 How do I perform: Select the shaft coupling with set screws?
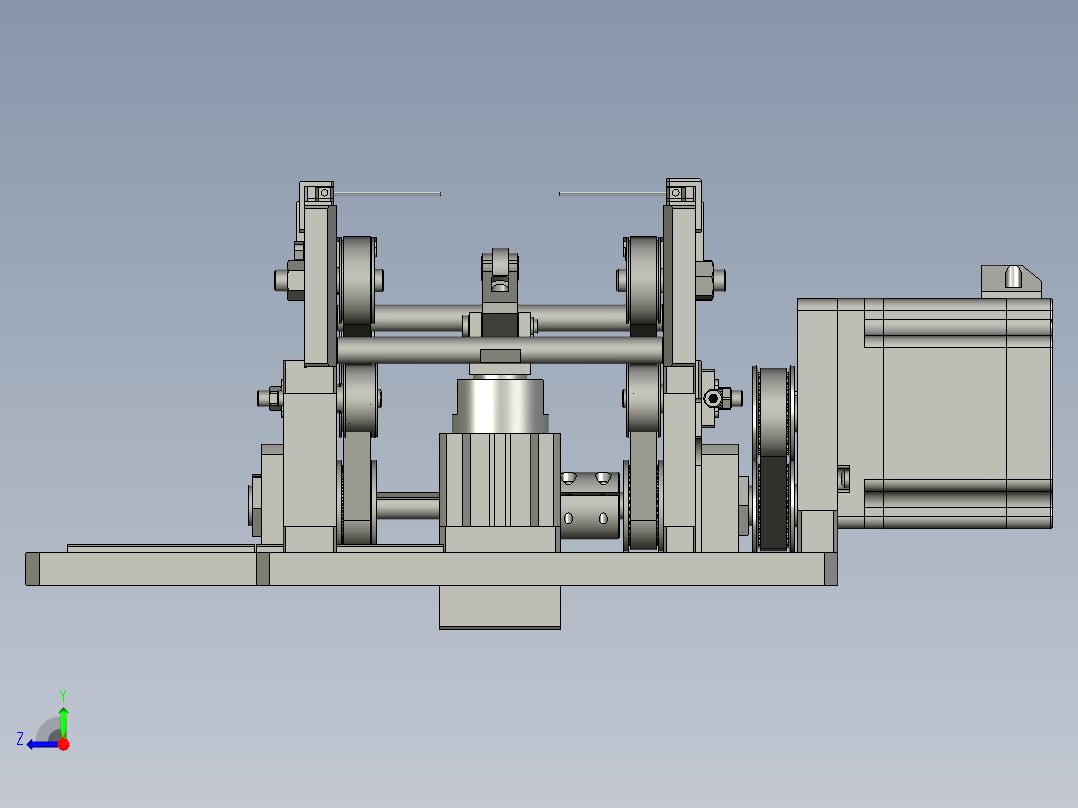point(590,505)
